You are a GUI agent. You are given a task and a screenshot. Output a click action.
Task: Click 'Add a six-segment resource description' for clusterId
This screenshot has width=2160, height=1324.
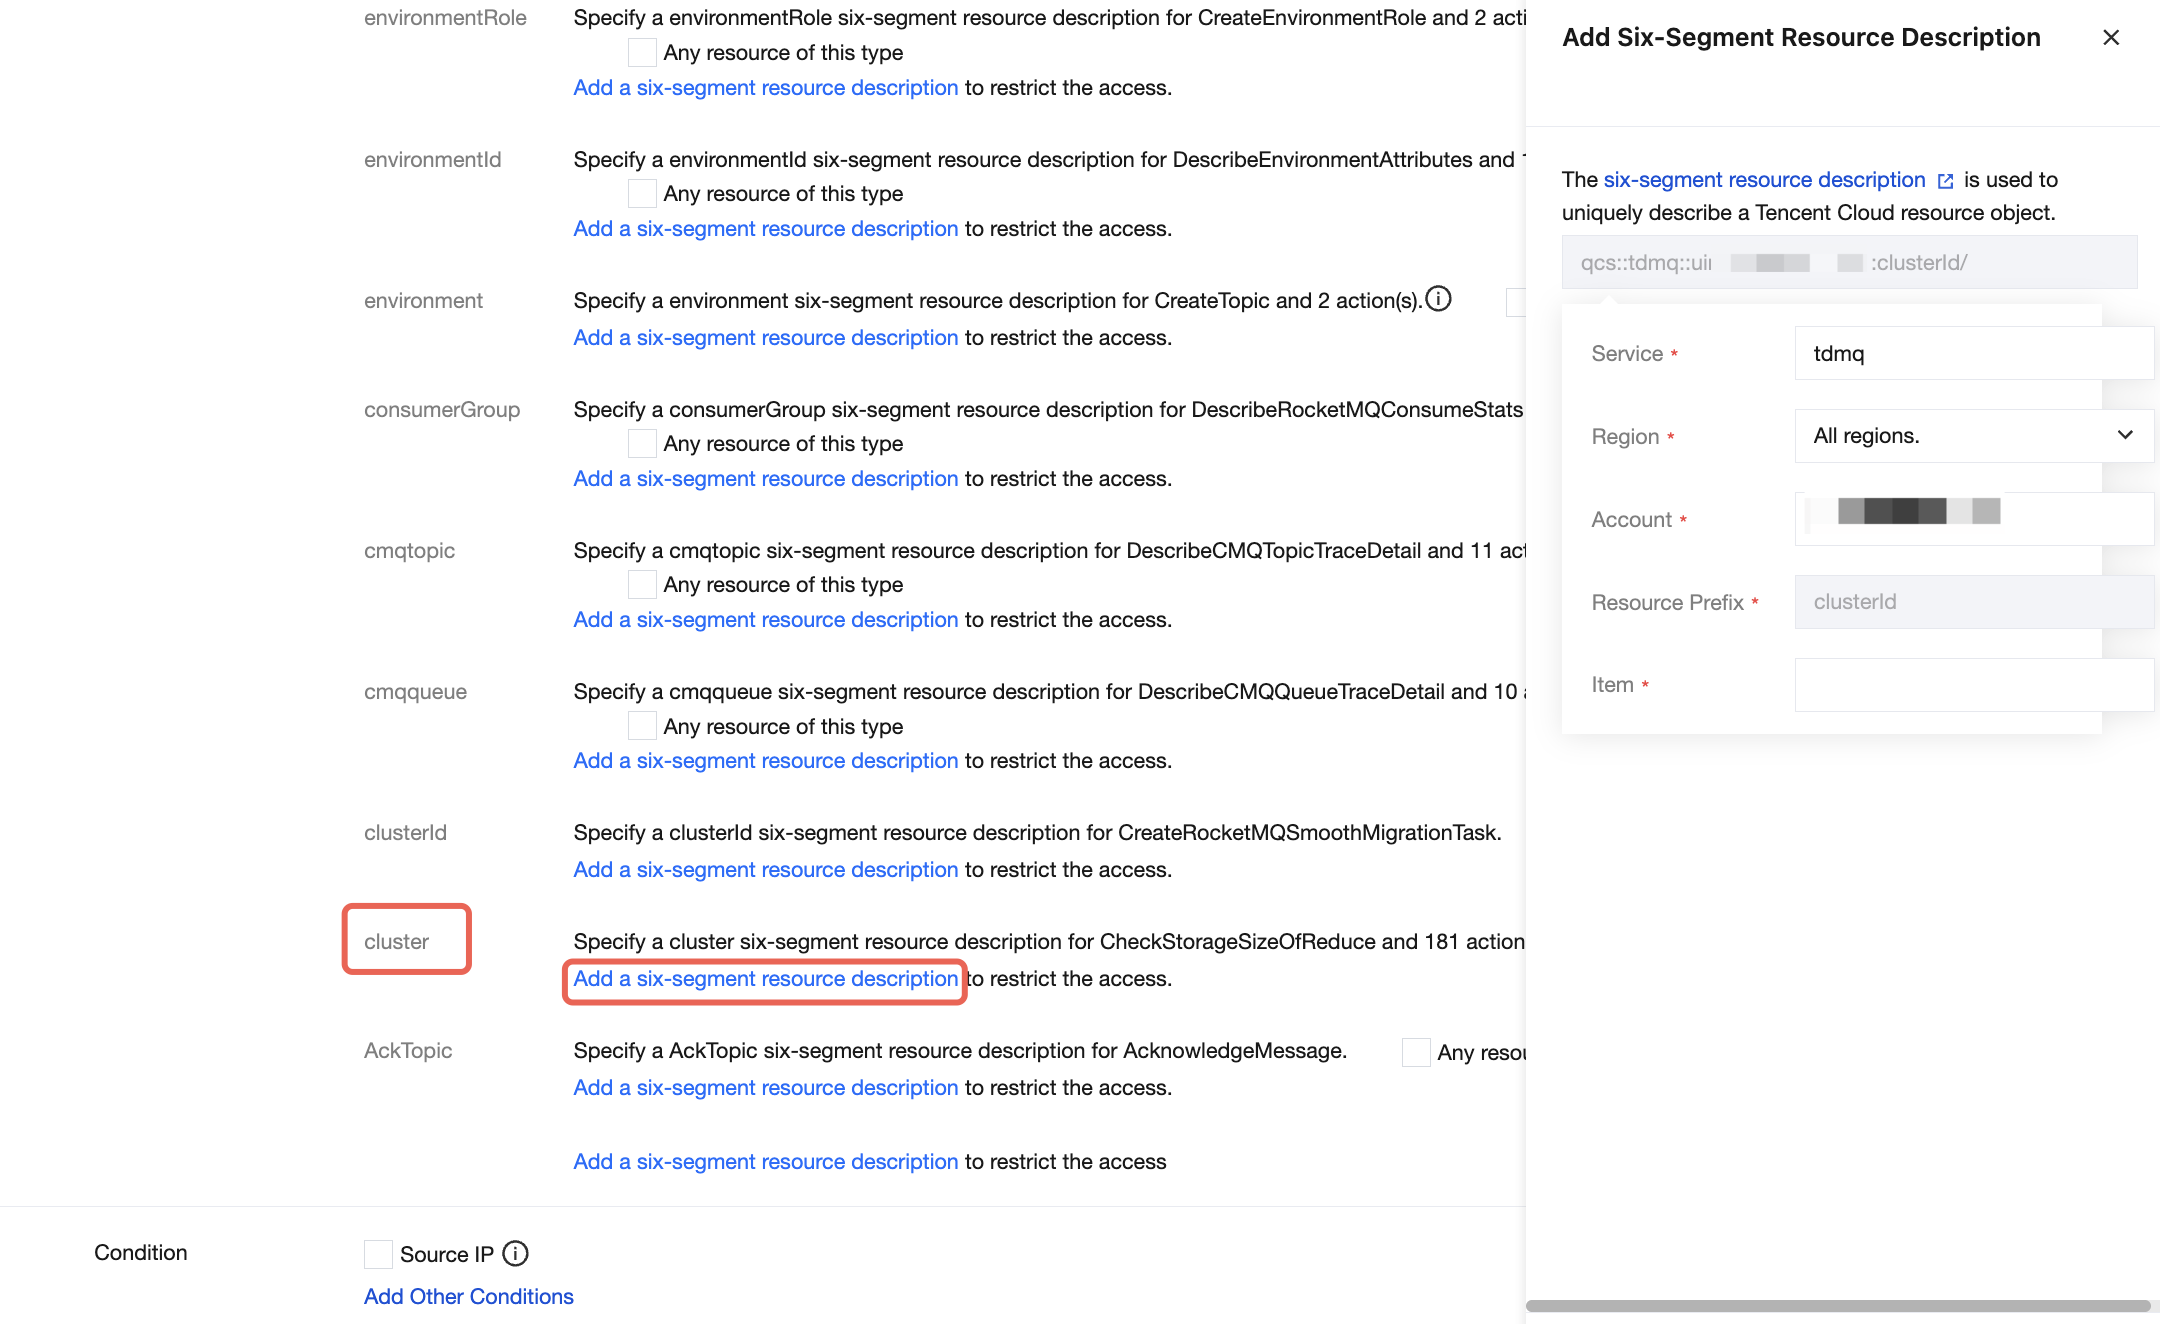coord(765,870)
